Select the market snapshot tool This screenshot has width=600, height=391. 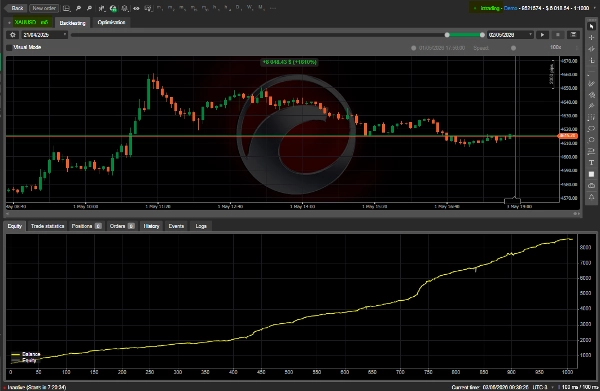[x=592, y=49]
